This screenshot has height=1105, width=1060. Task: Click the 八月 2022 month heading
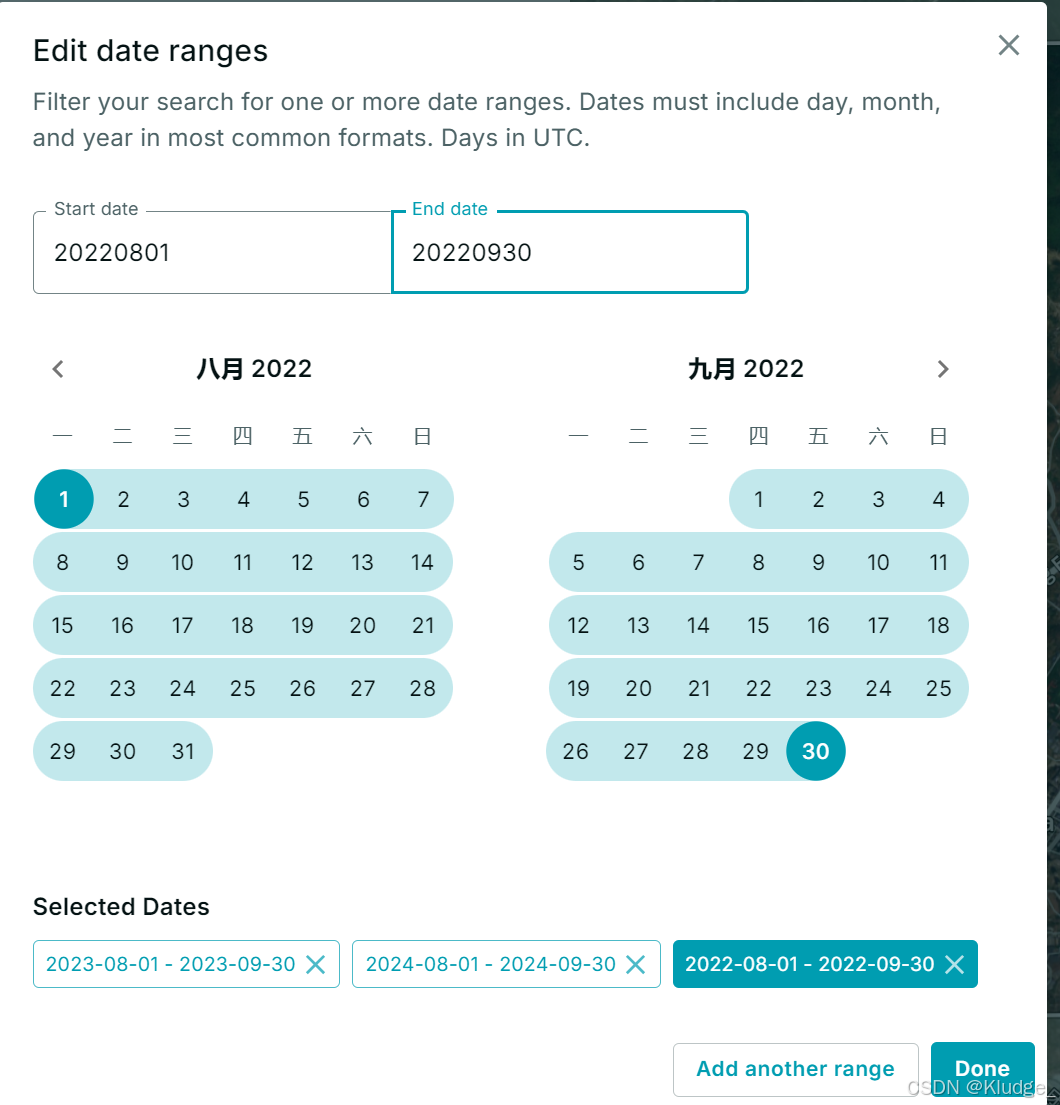pyautogui.click(x=254, y=369)
